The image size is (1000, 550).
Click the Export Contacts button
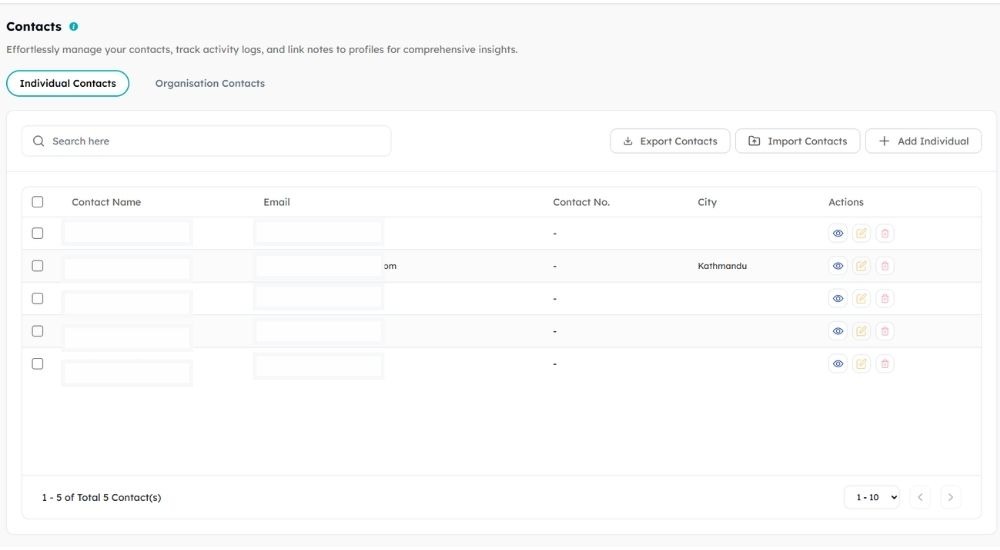pyautogui.click(x=670, y=141)
